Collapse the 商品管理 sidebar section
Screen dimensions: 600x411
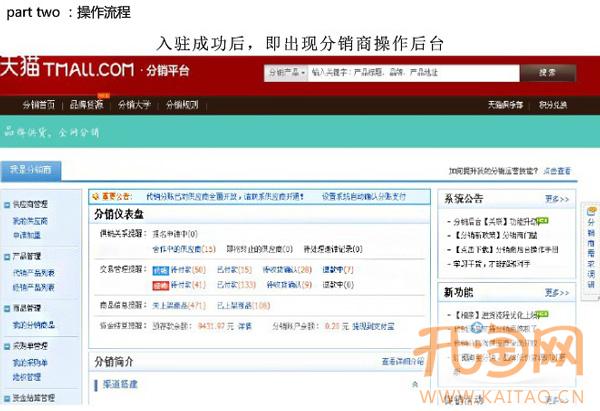(x=7, y=308)
